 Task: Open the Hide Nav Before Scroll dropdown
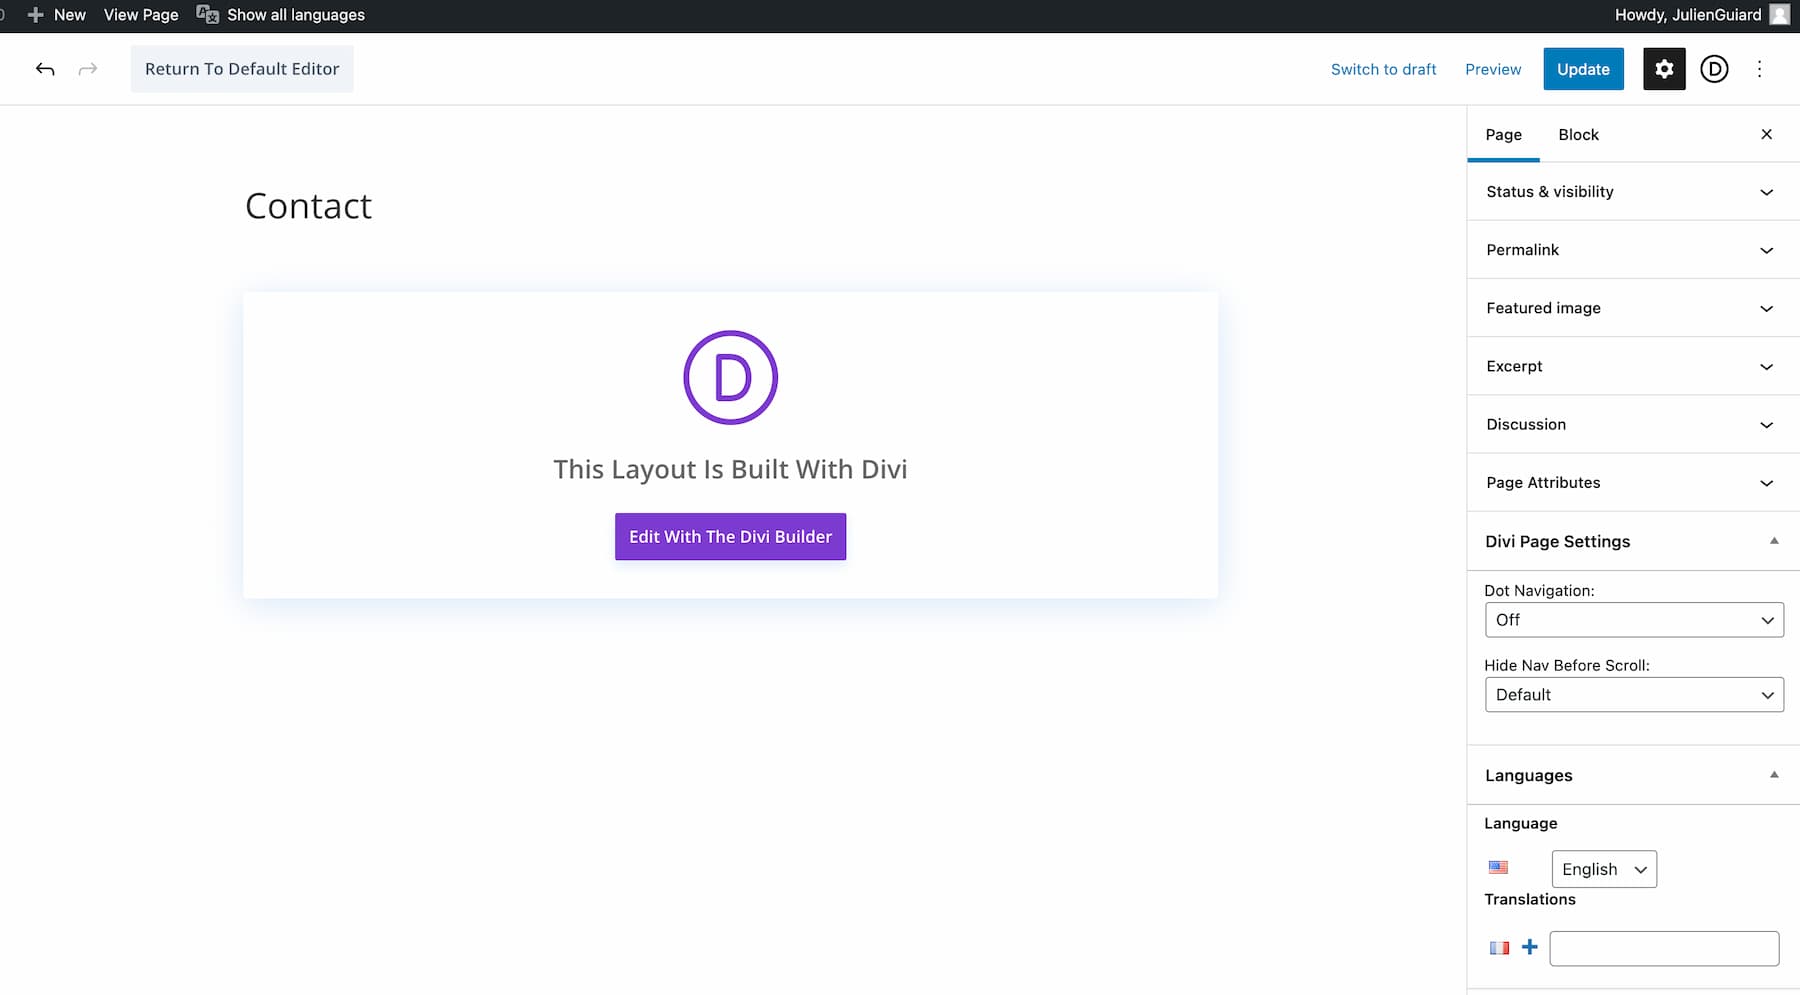pyautogui.click(x=1634, y=695)
